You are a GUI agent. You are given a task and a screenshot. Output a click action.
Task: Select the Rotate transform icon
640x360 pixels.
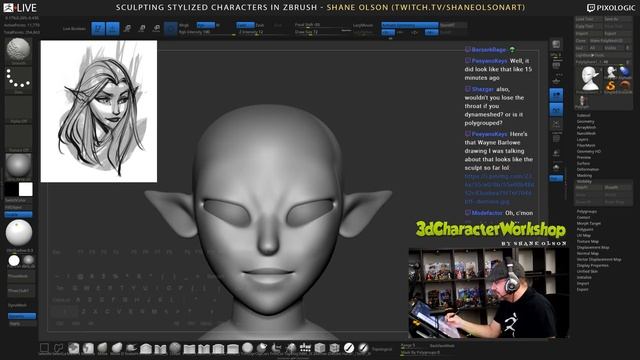click(x=156, y=29)
